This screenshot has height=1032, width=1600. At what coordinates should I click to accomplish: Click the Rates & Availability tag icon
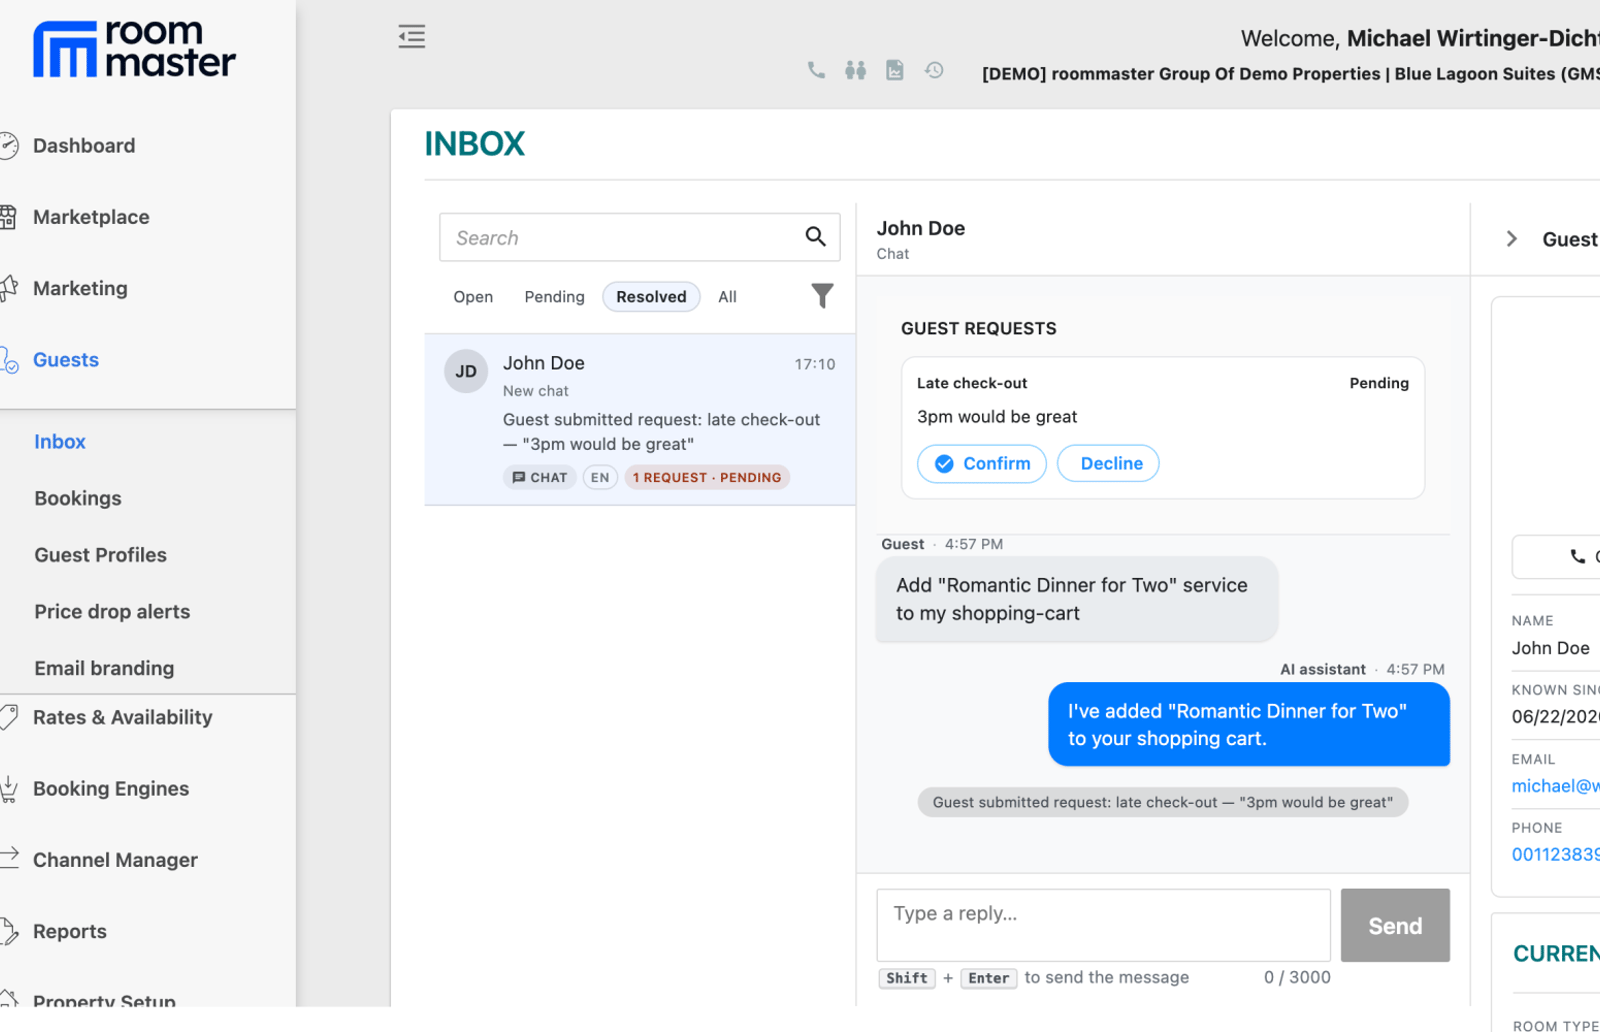point(8,717)
